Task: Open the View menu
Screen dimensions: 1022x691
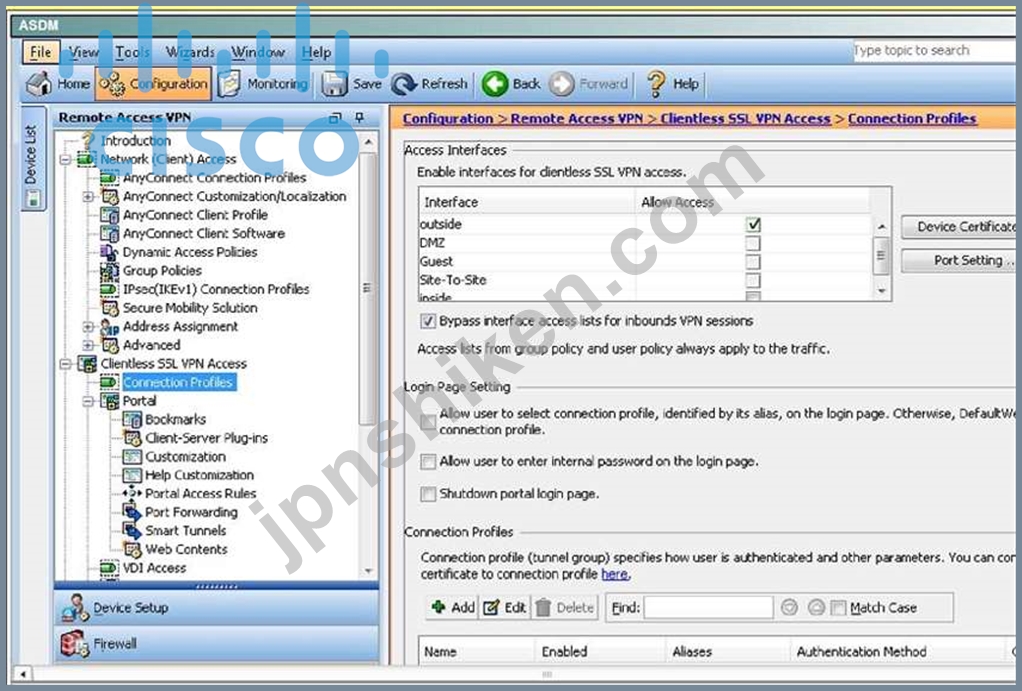Action: (x=83, y=52)
